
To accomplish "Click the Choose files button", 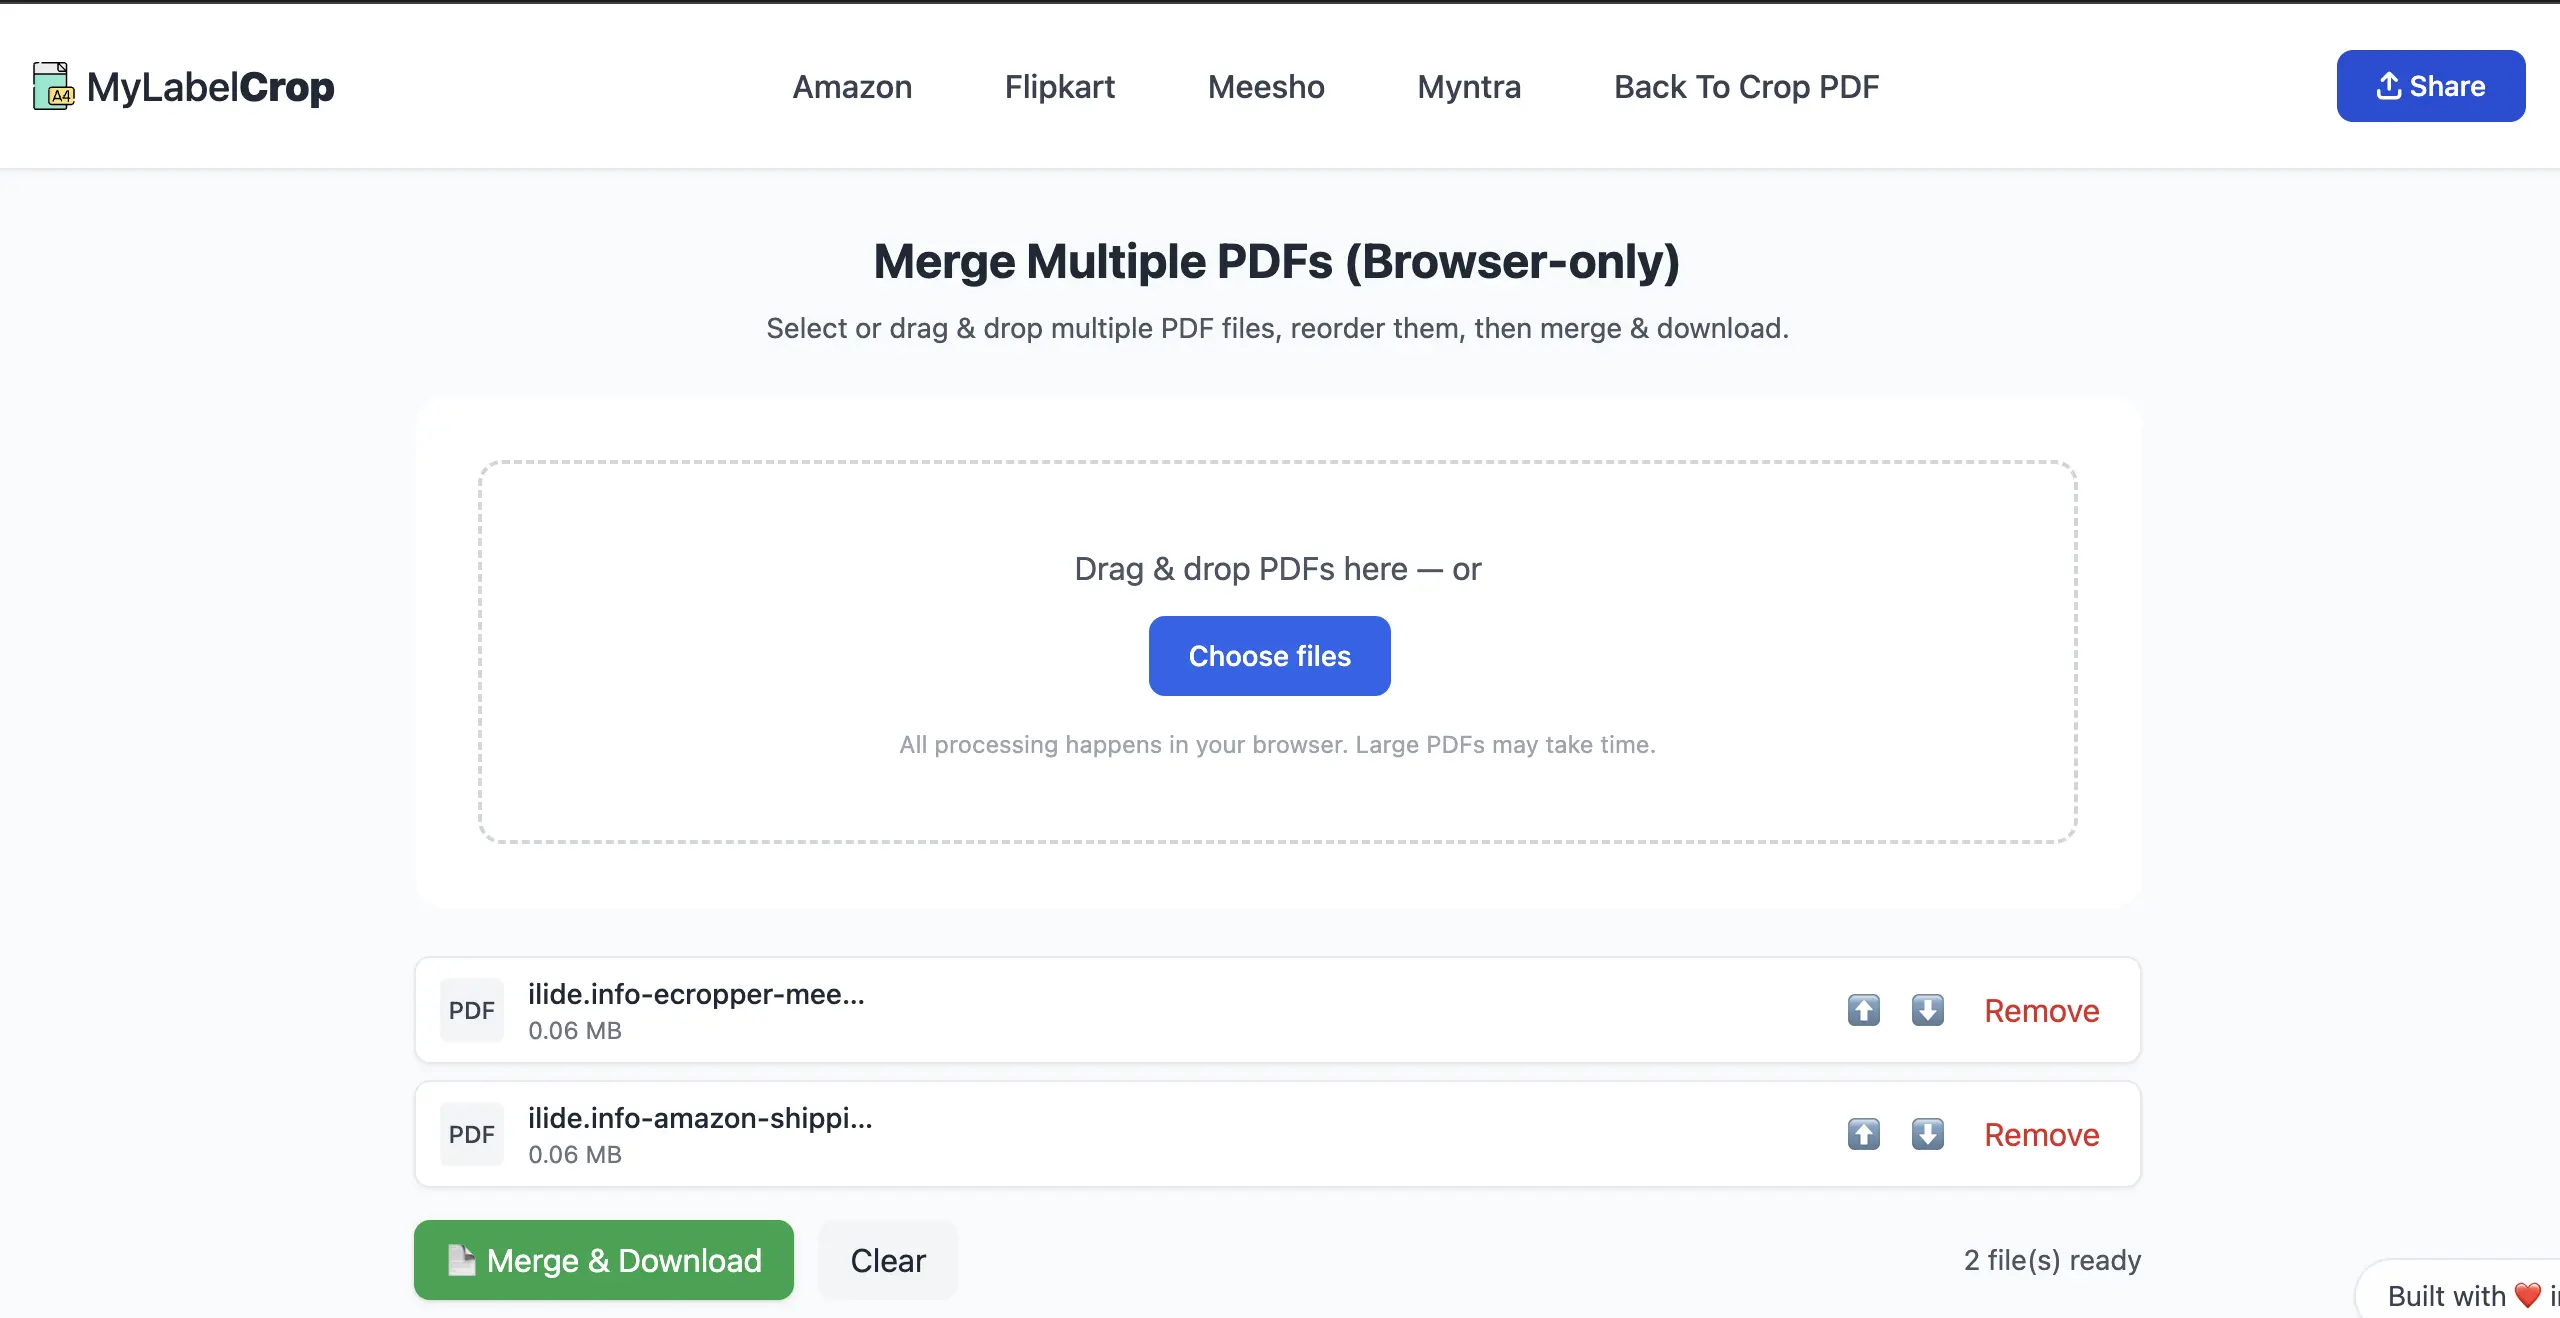I will 1269,656.
